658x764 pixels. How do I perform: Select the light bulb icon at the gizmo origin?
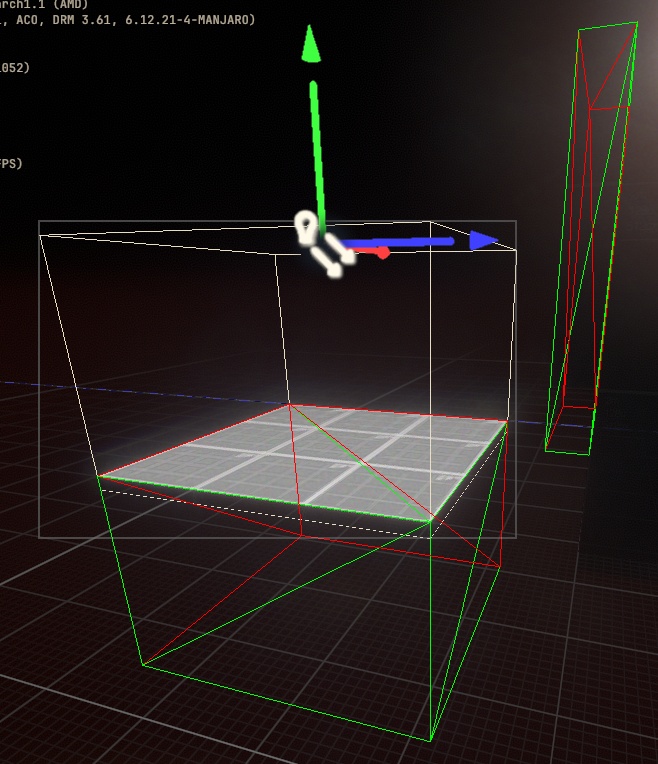pos(306,225)
